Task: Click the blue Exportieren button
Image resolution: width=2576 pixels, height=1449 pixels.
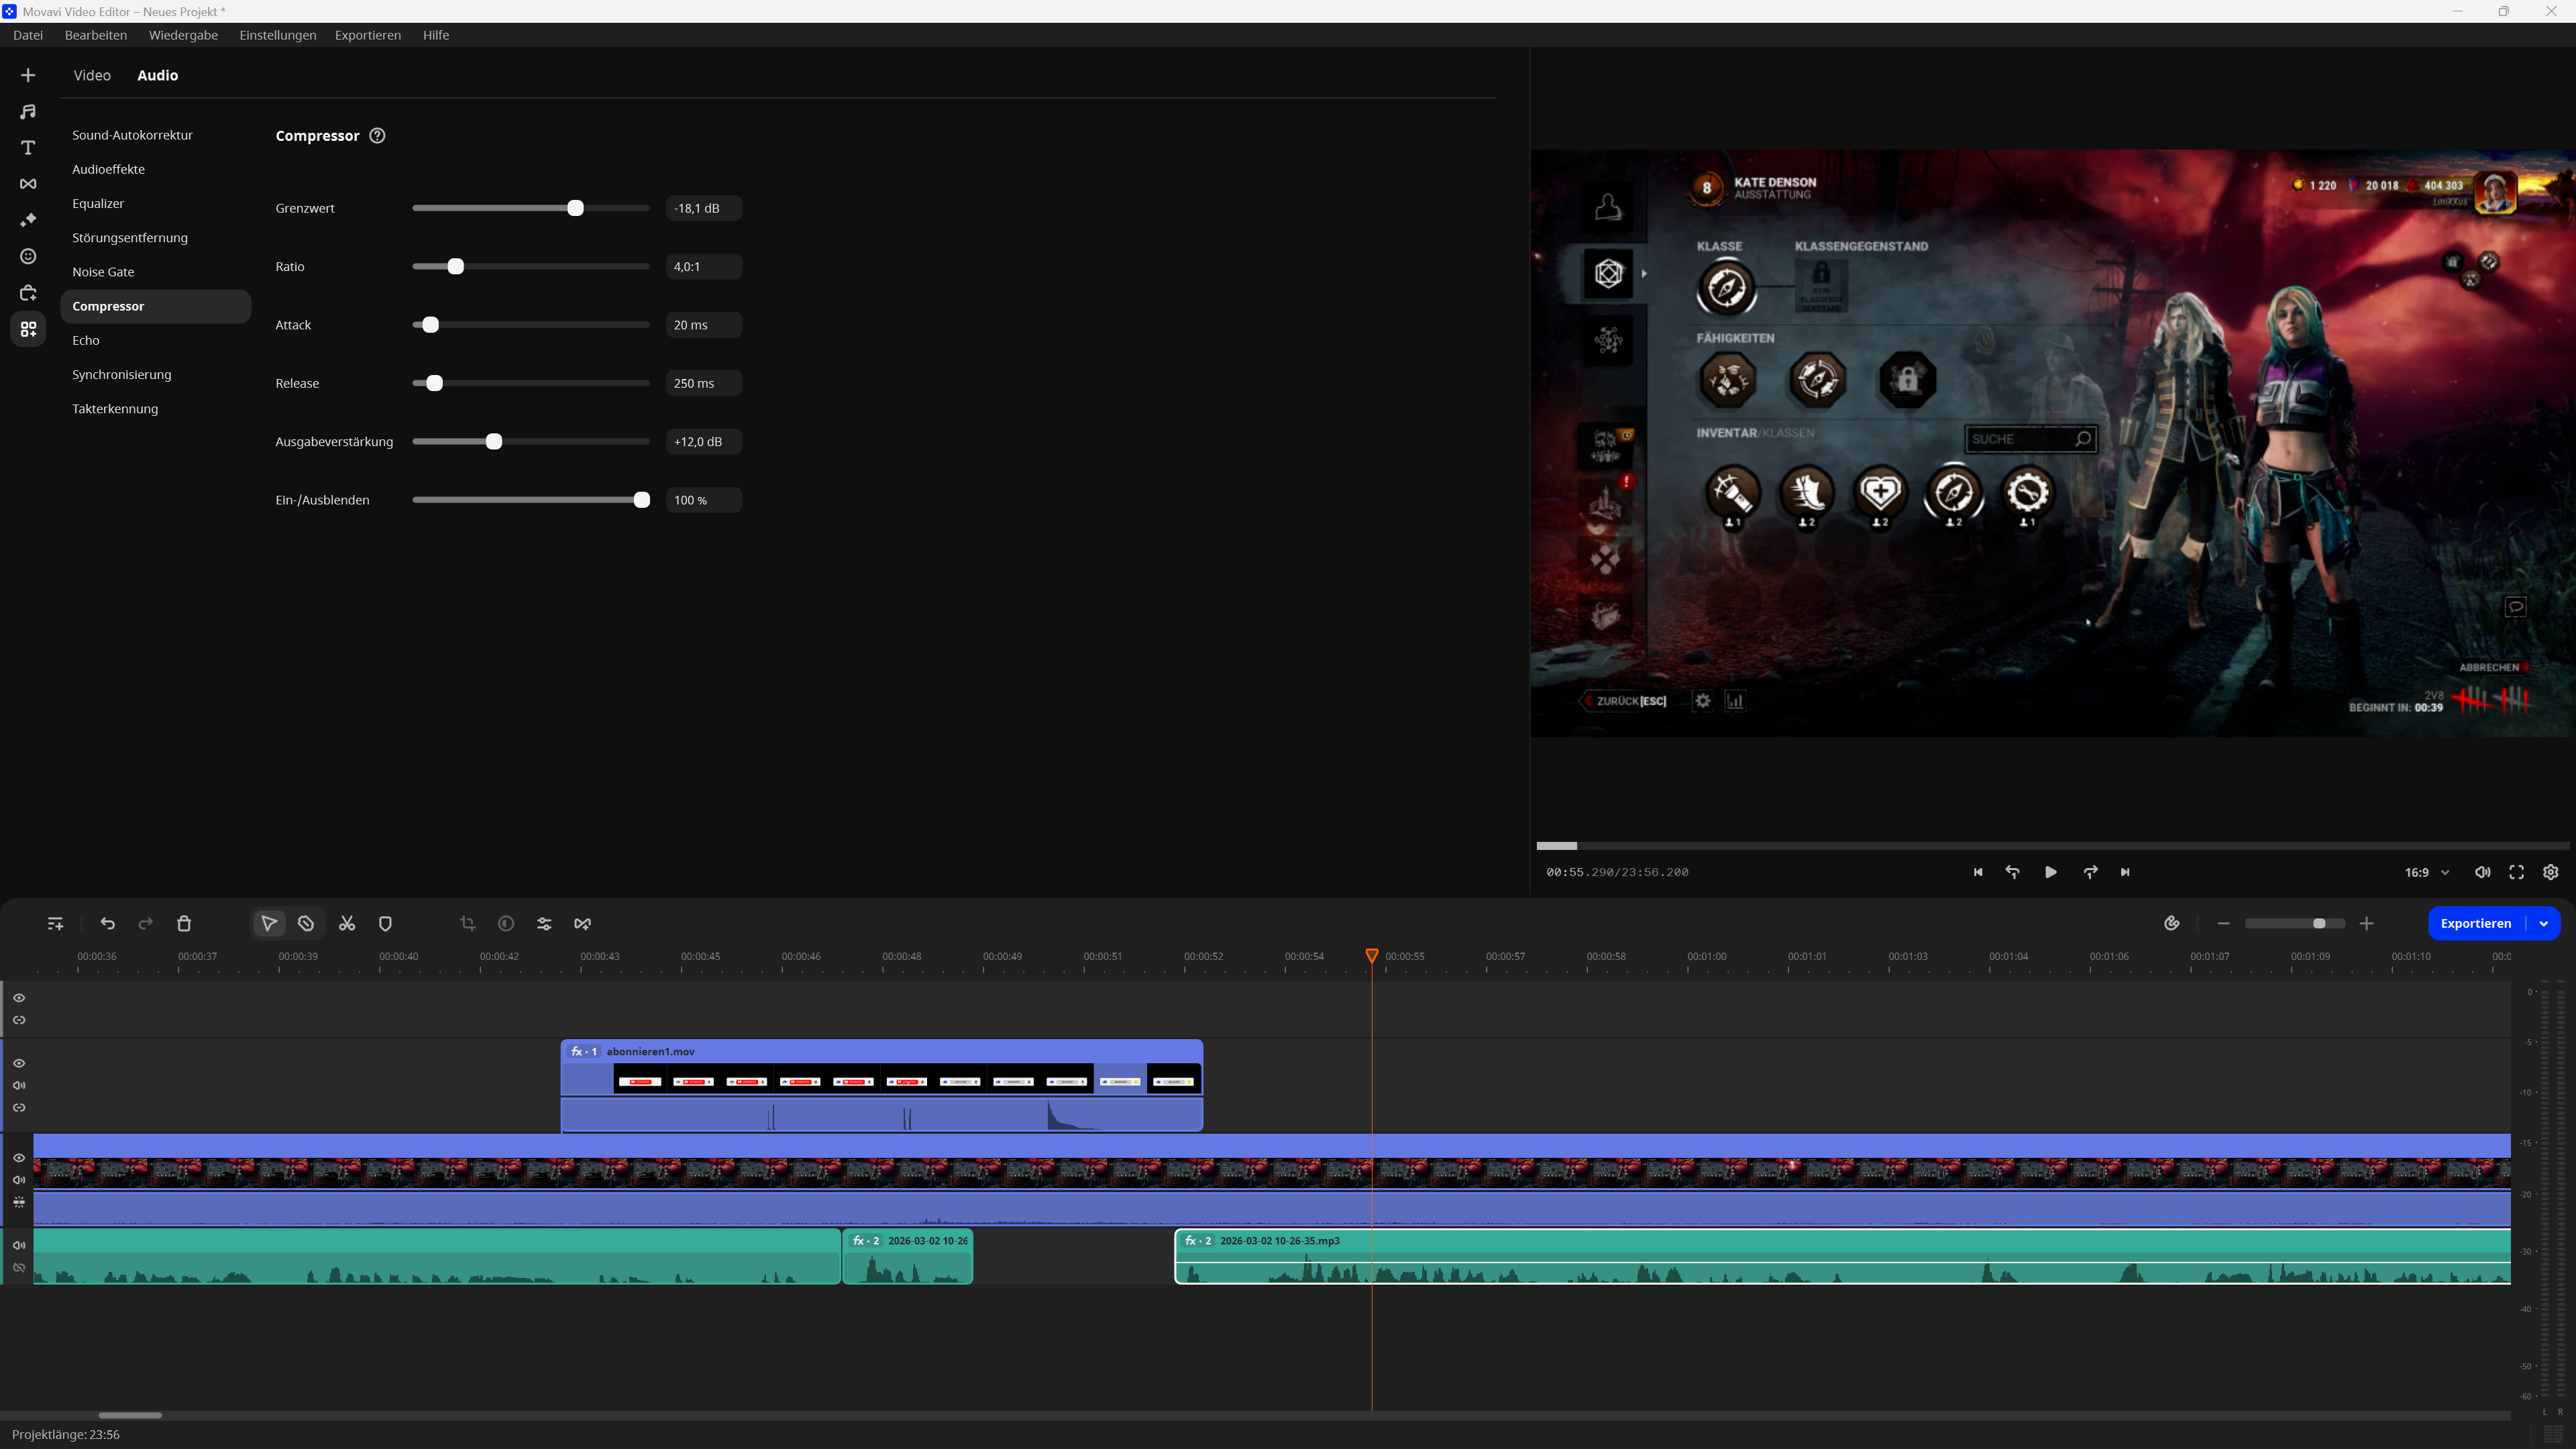Action: 2475,923
